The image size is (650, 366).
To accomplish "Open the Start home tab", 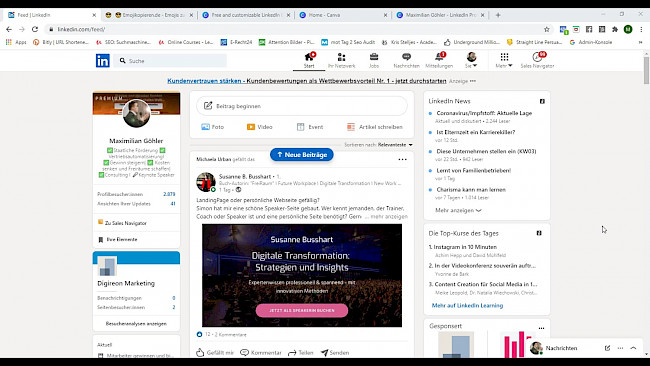I will pos(309,61).
